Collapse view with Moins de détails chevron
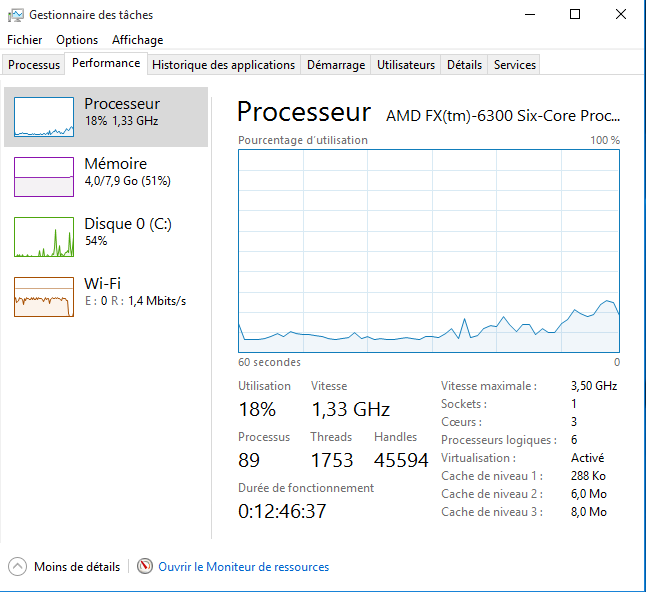 [x=17, y=567]
